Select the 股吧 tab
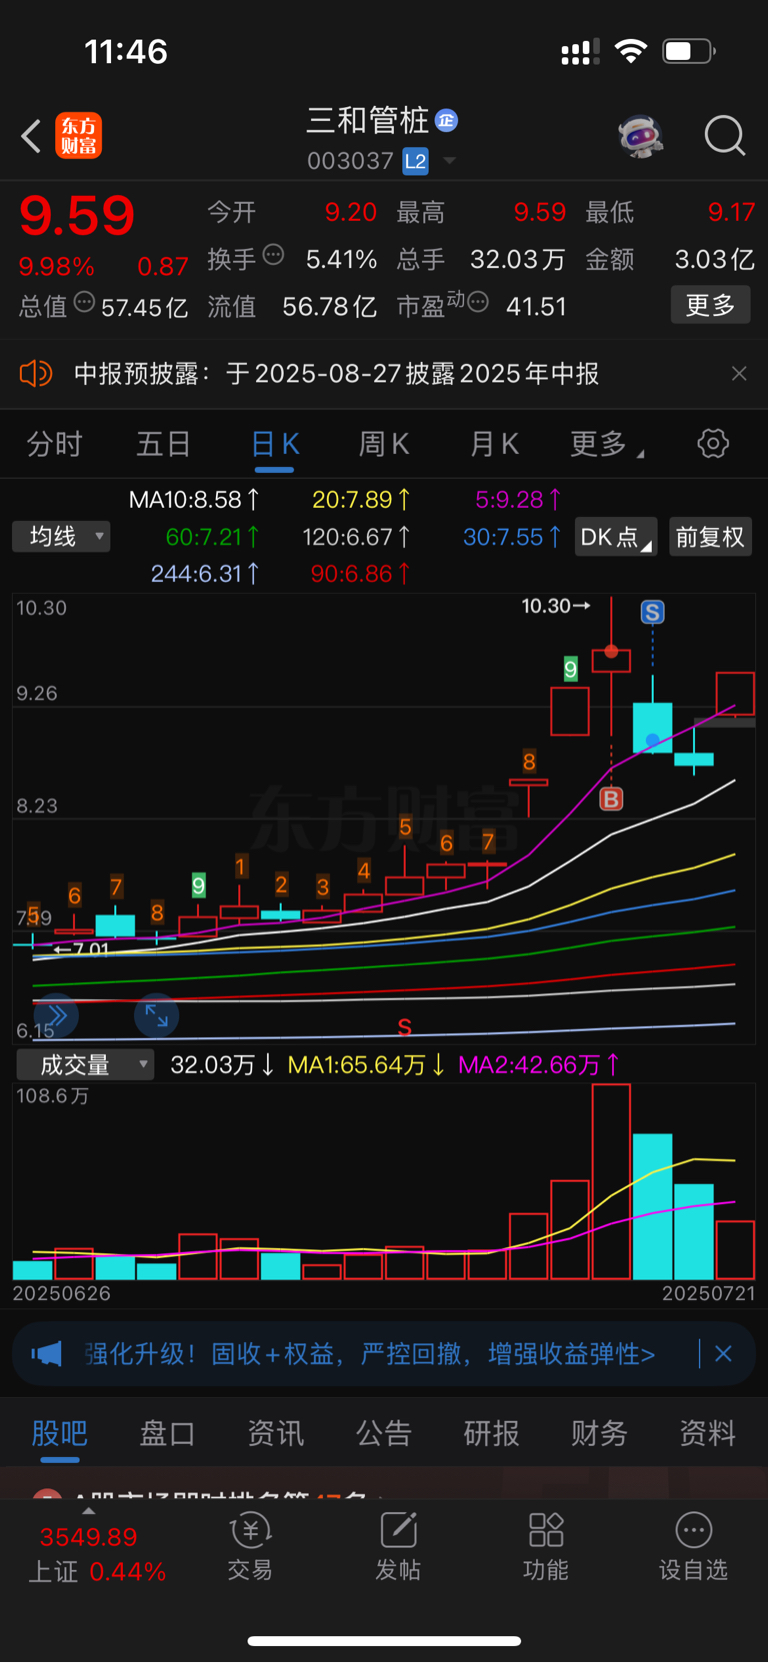768x1663 pixels. pyautogui.click(x=60, y=1433)
